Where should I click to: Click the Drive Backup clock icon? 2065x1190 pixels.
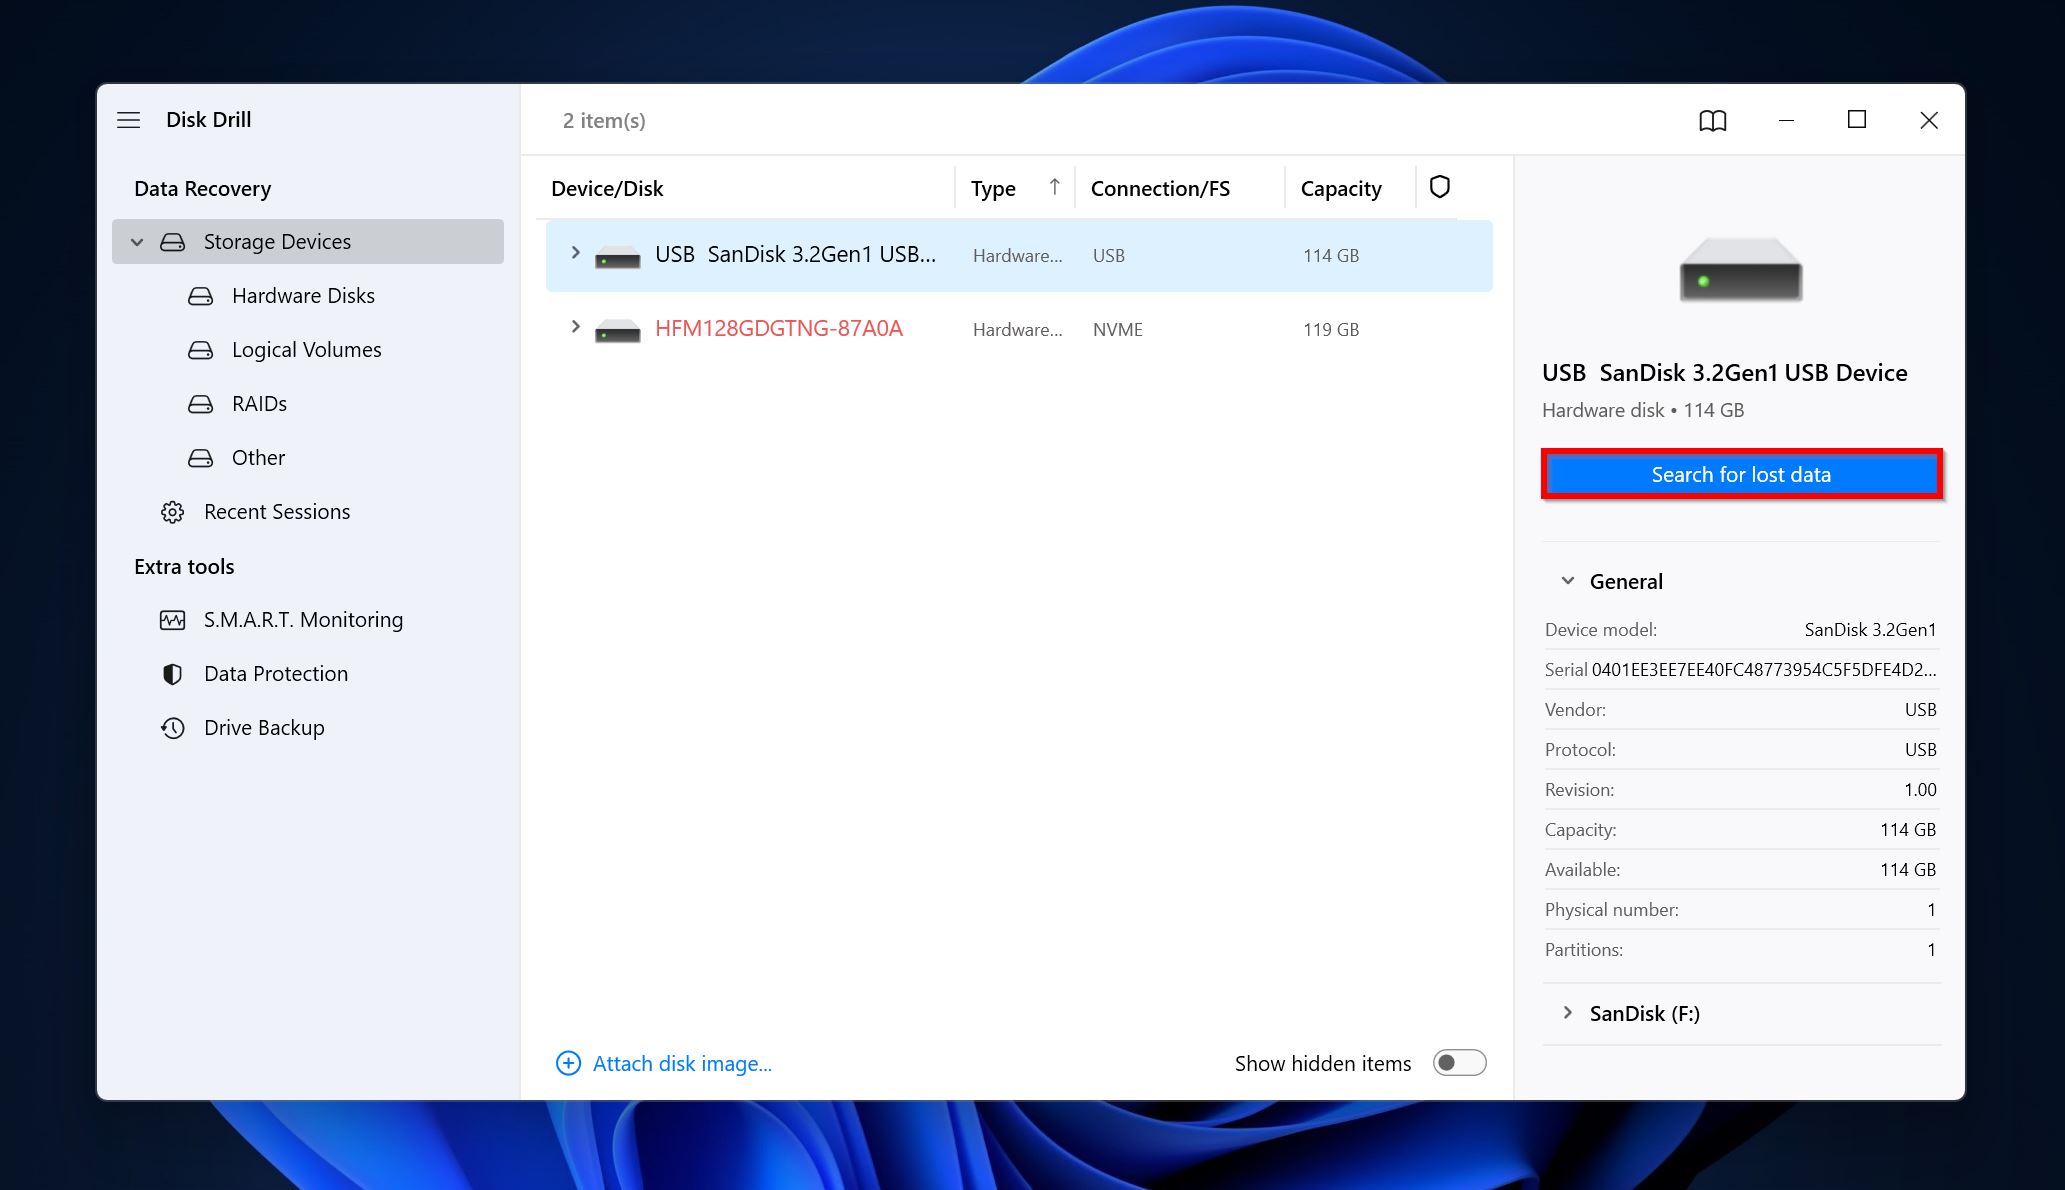(173, 728)
